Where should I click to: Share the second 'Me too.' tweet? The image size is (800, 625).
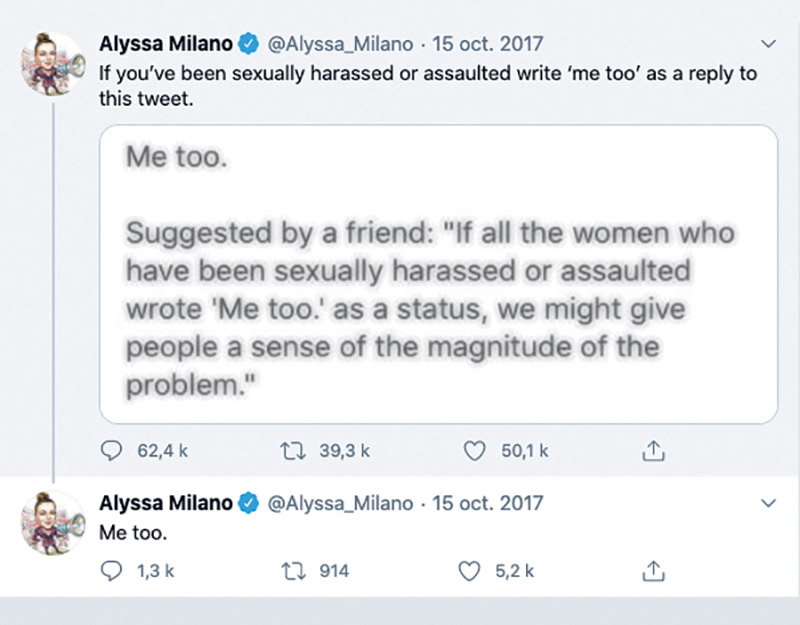[x=652, y=571]
